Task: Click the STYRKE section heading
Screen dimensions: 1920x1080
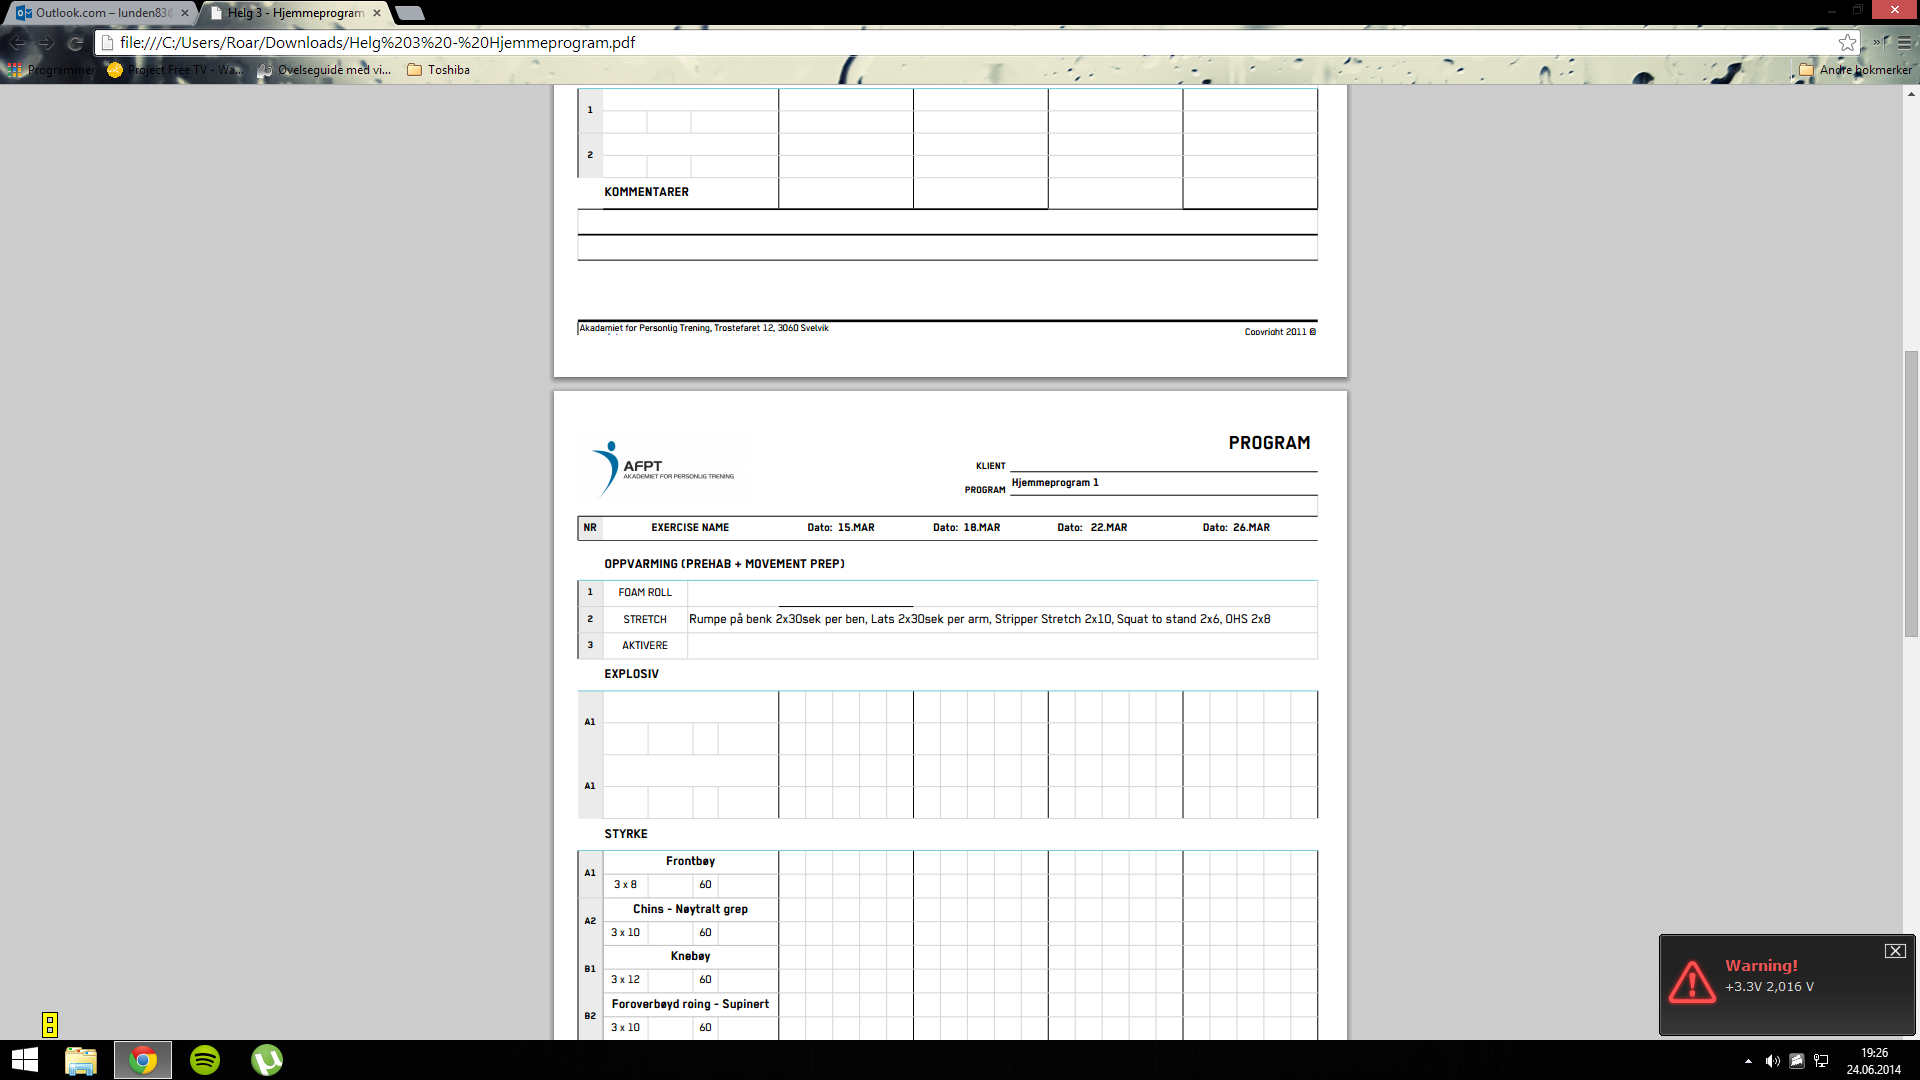Action: click(x=626, y=834)
